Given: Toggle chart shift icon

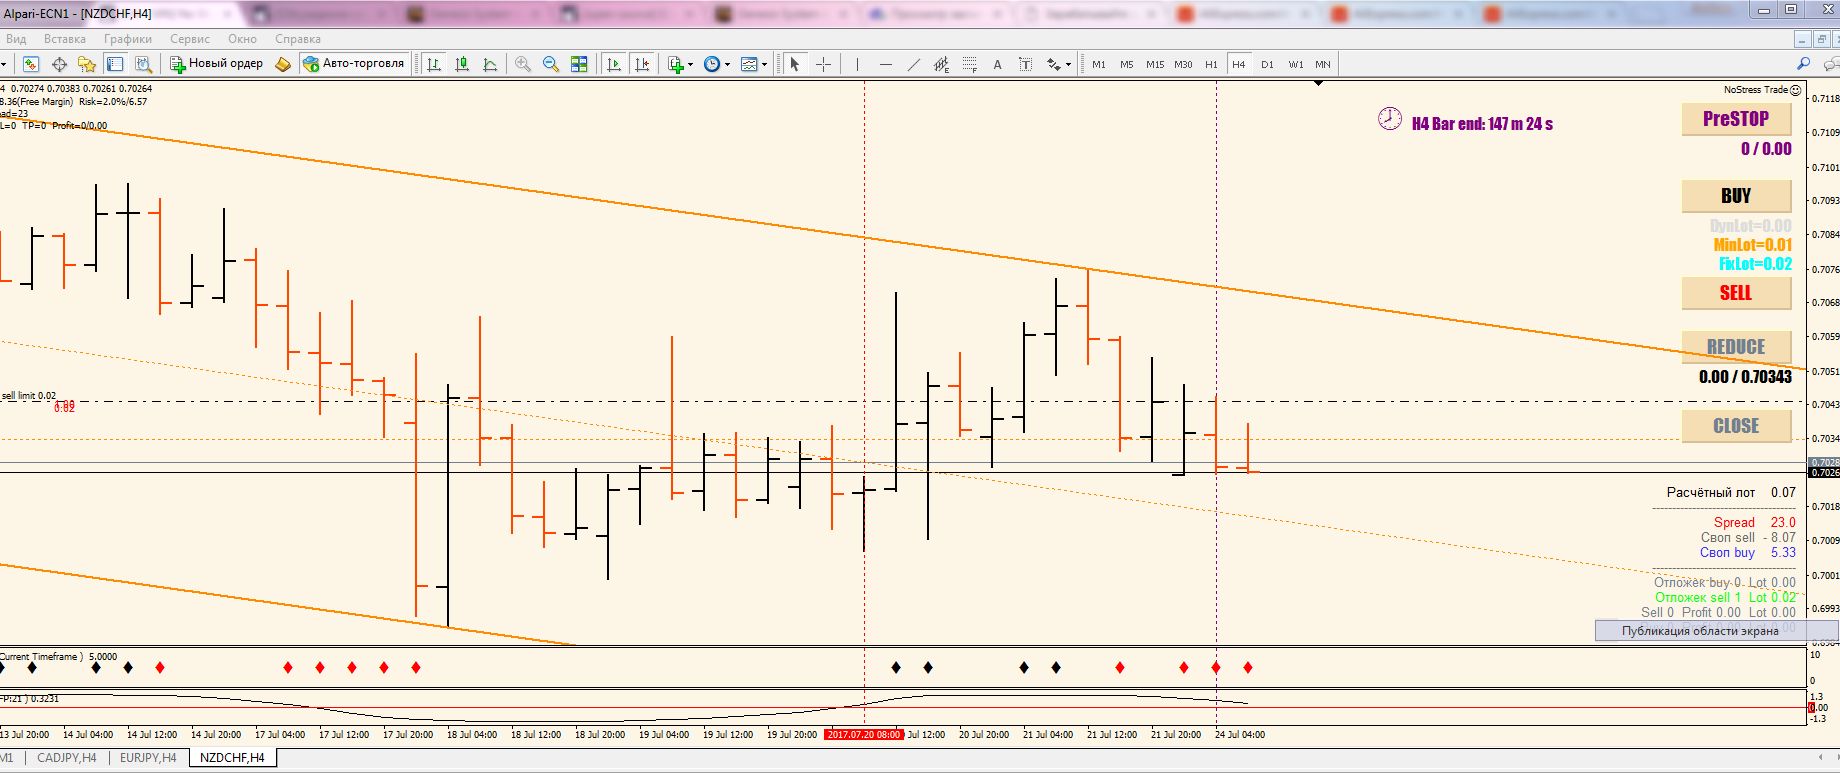Looking at the screenshot, I should (x=642, y=64).
